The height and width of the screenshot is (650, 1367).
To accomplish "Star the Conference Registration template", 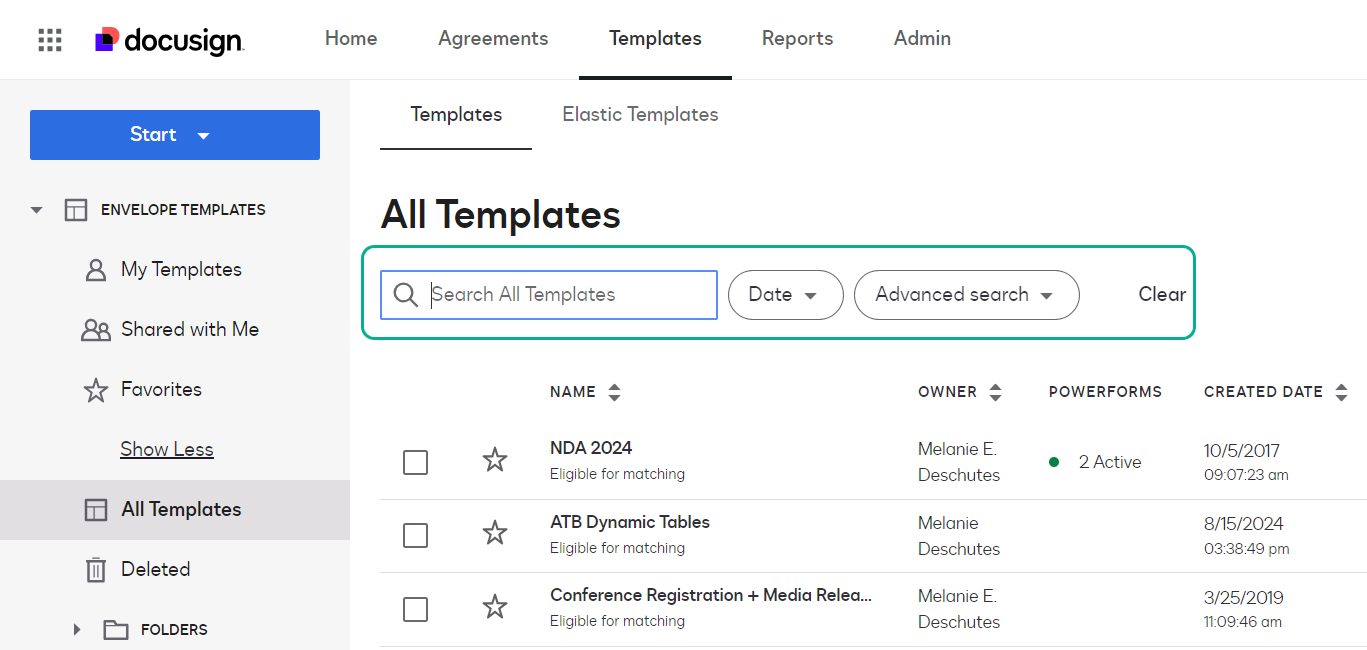I will pyautogui.click(x=495, y=607).
